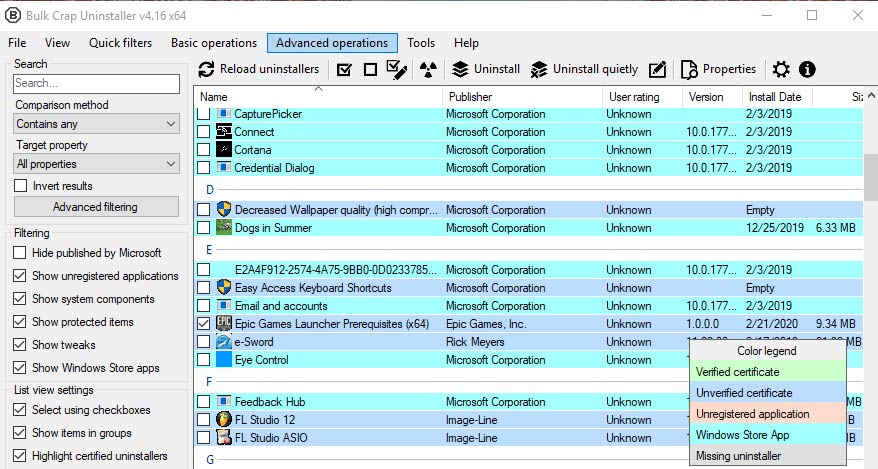Click the Dogs in Summer thumbnail icon

224,228
